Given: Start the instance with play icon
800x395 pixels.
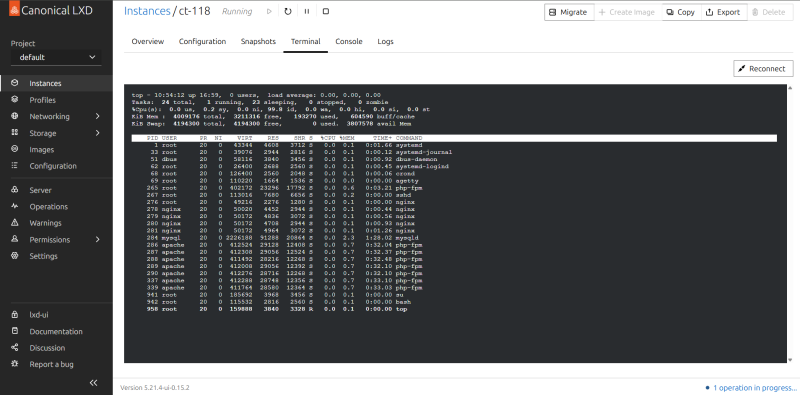Looking at the screenshot, I should click(x=269, y=11).
